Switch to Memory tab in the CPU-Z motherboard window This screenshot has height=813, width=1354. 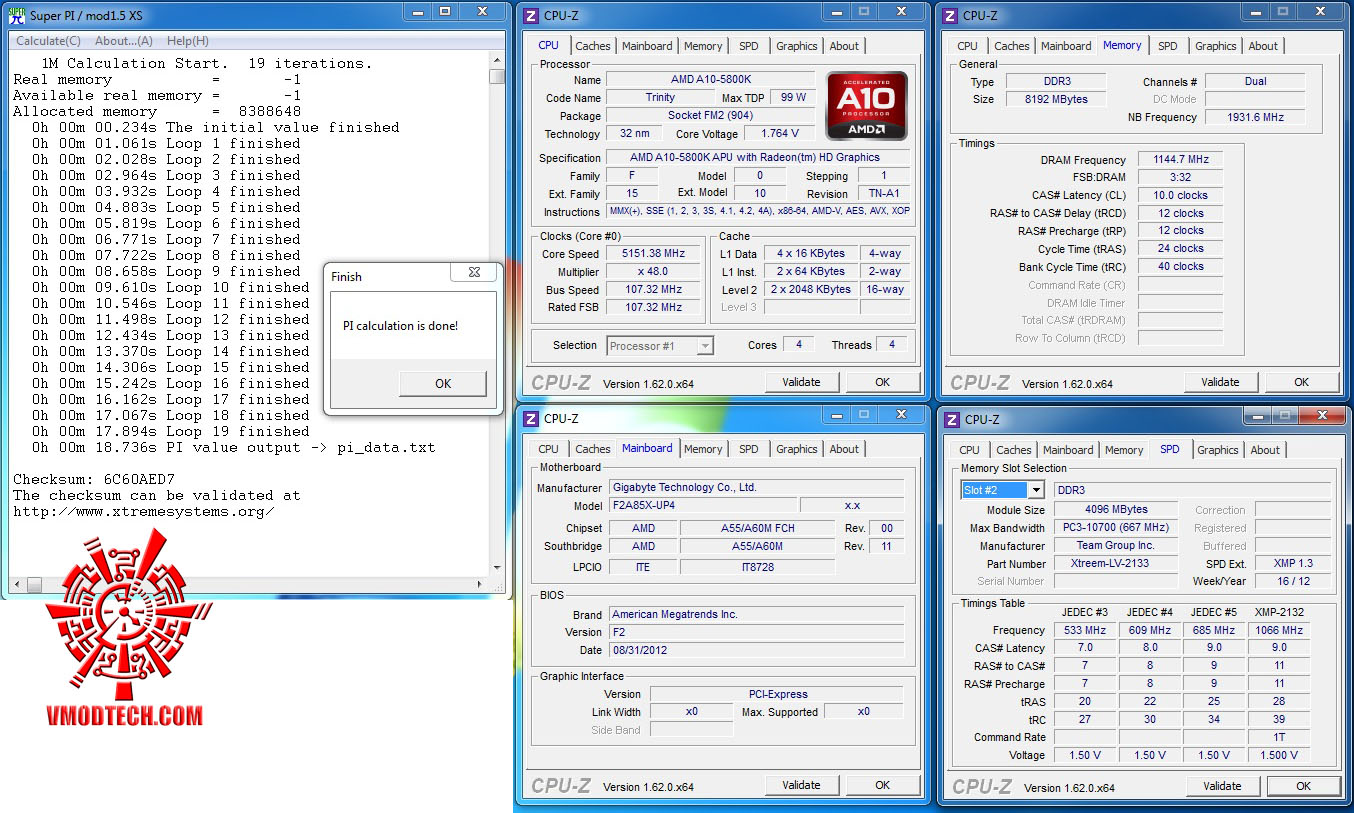(703, 449)
